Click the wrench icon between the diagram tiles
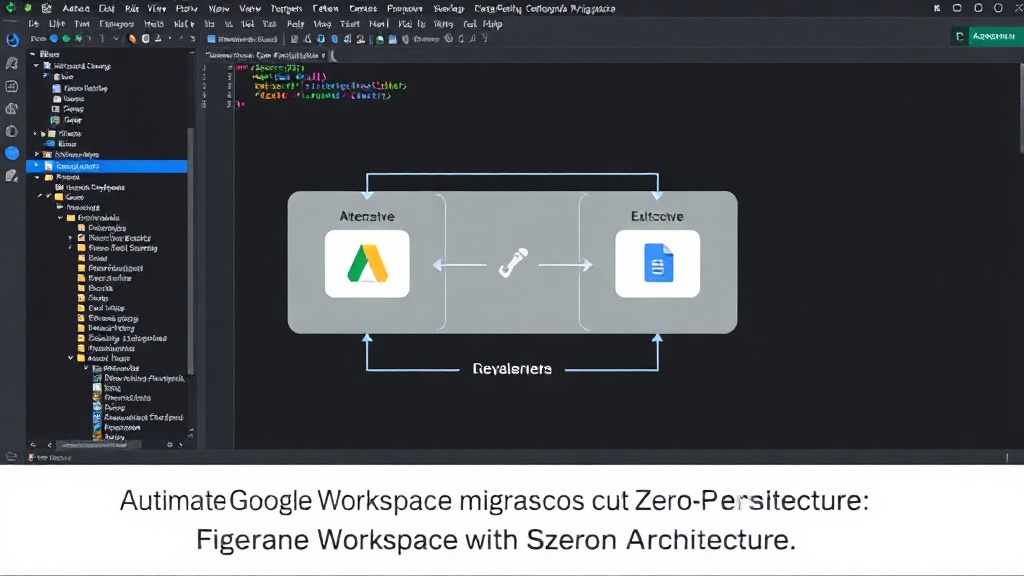Image resolution: width=1024 pixels, height=576 pixels. pyautogui.click(x=513, y=263)
